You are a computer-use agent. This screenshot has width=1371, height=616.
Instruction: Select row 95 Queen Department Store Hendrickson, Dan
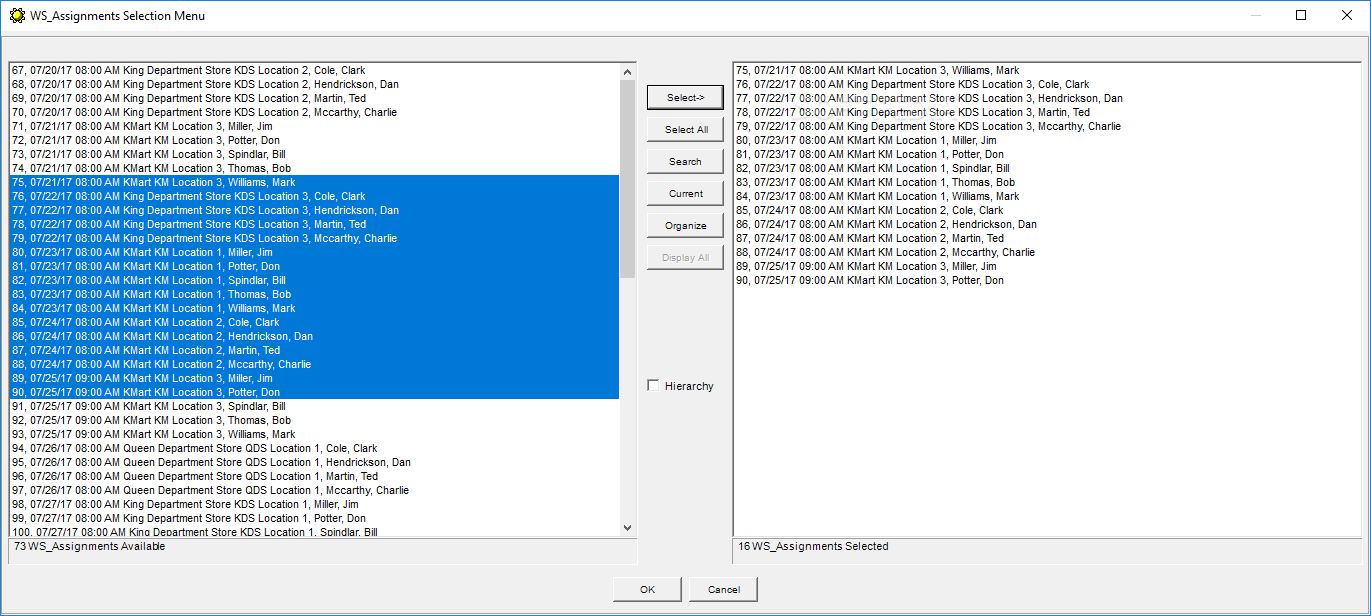[314, 462]
